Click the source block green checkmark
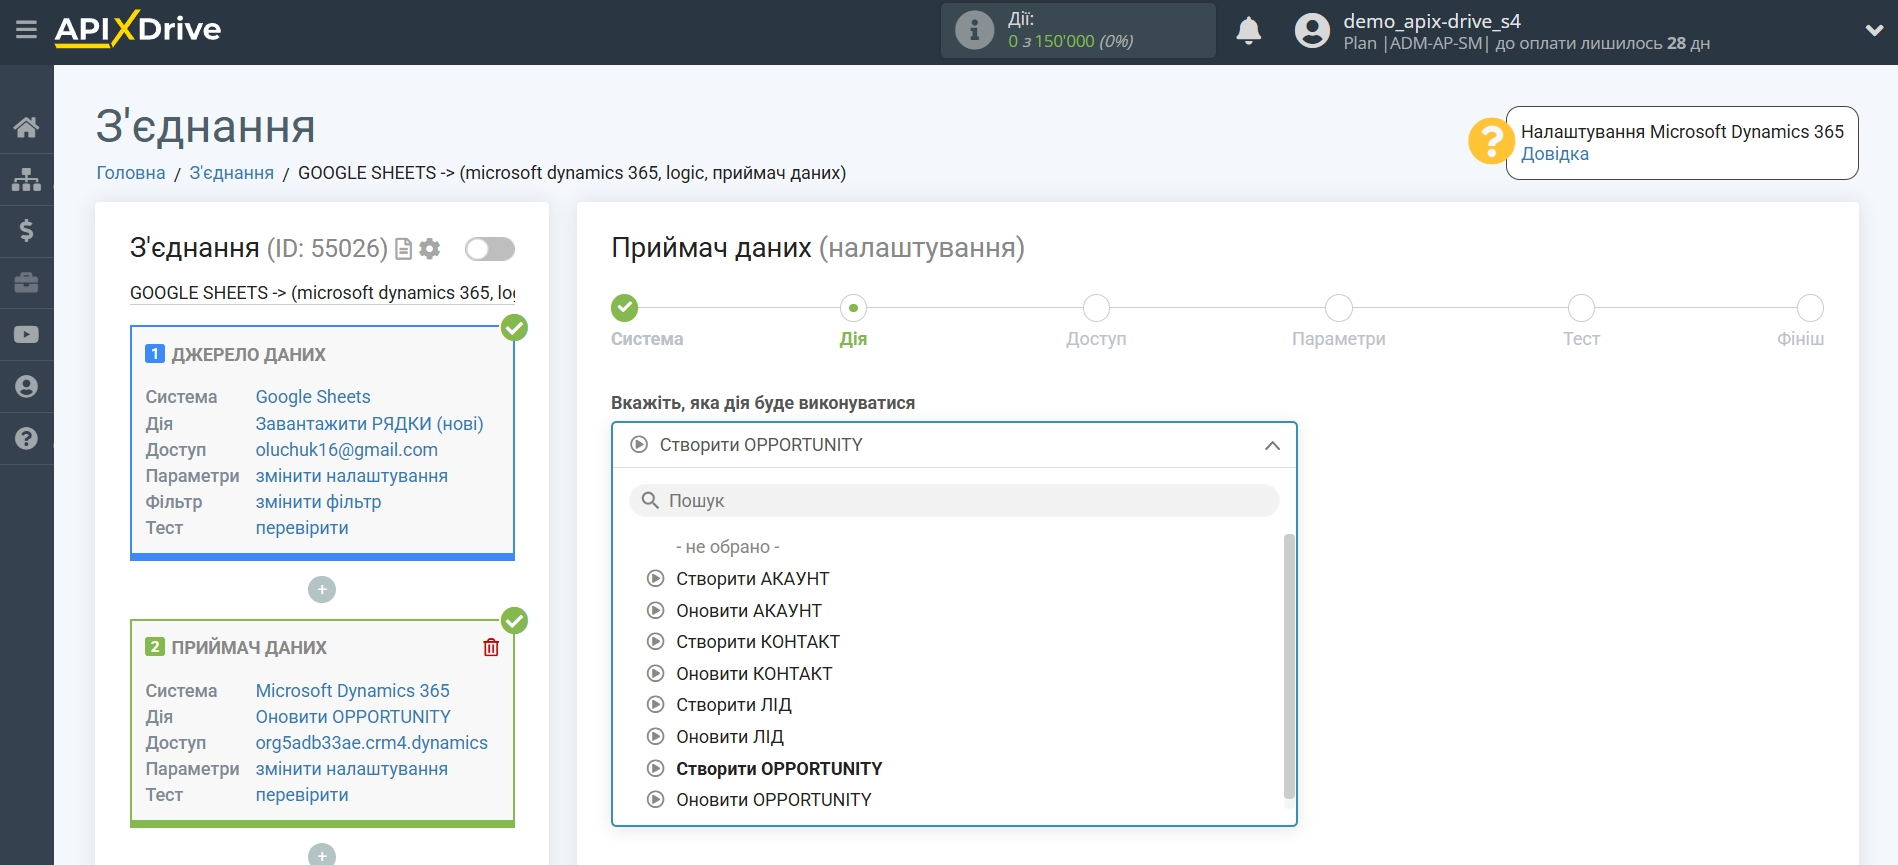This screenshot has width=1898, height=865. point(515,328)
